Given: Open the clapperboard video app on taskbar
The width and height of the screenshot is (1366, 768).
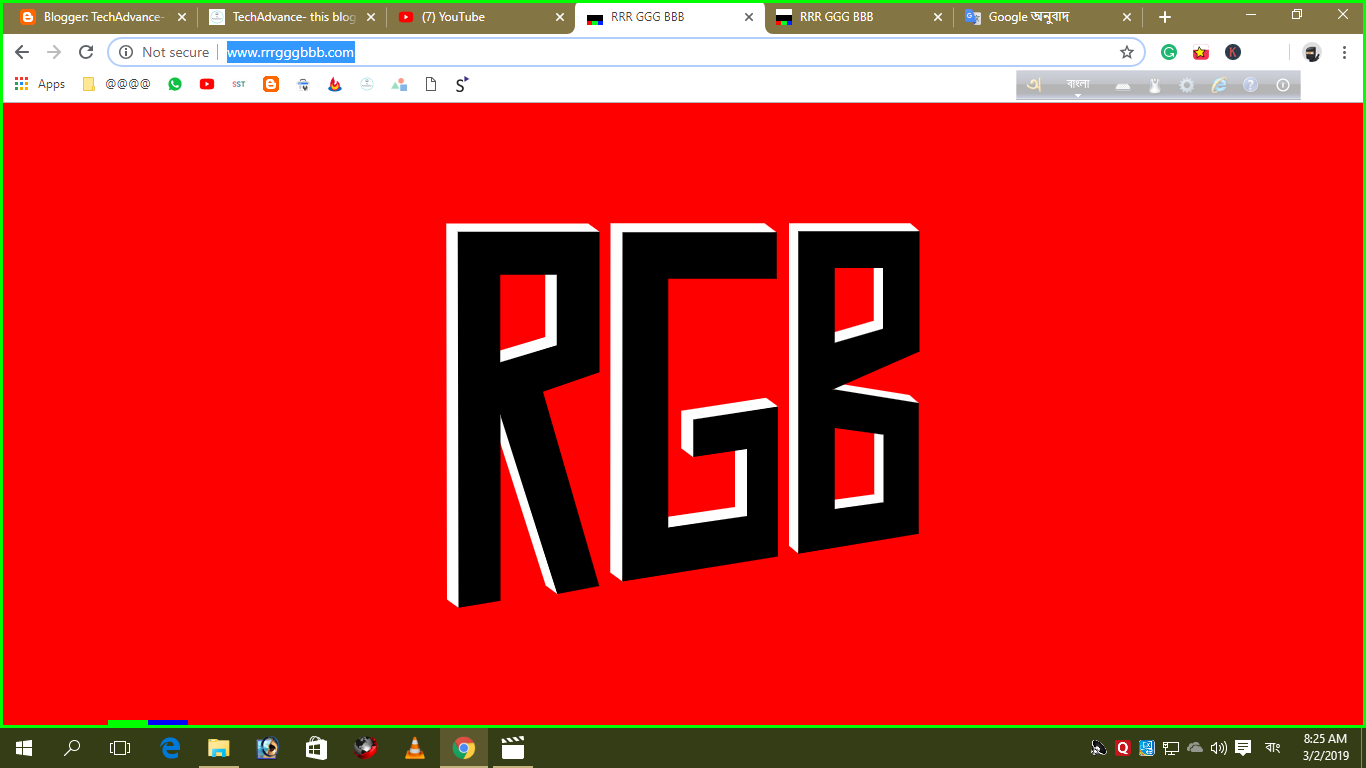Looking at the screenshot, I should pyautogui.click(x=512, y=748).
